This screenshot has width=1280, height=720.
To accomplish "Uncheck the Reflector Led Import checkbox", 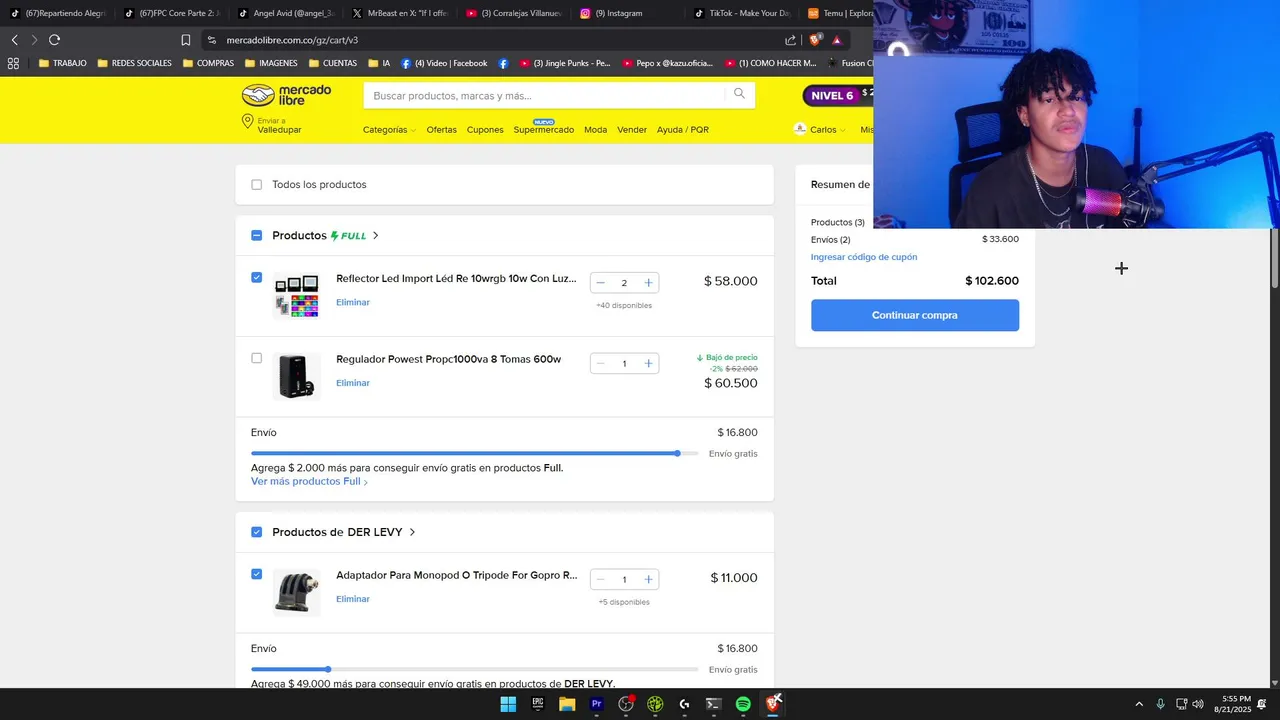I will pyautogui.click(x=256, y=277).
